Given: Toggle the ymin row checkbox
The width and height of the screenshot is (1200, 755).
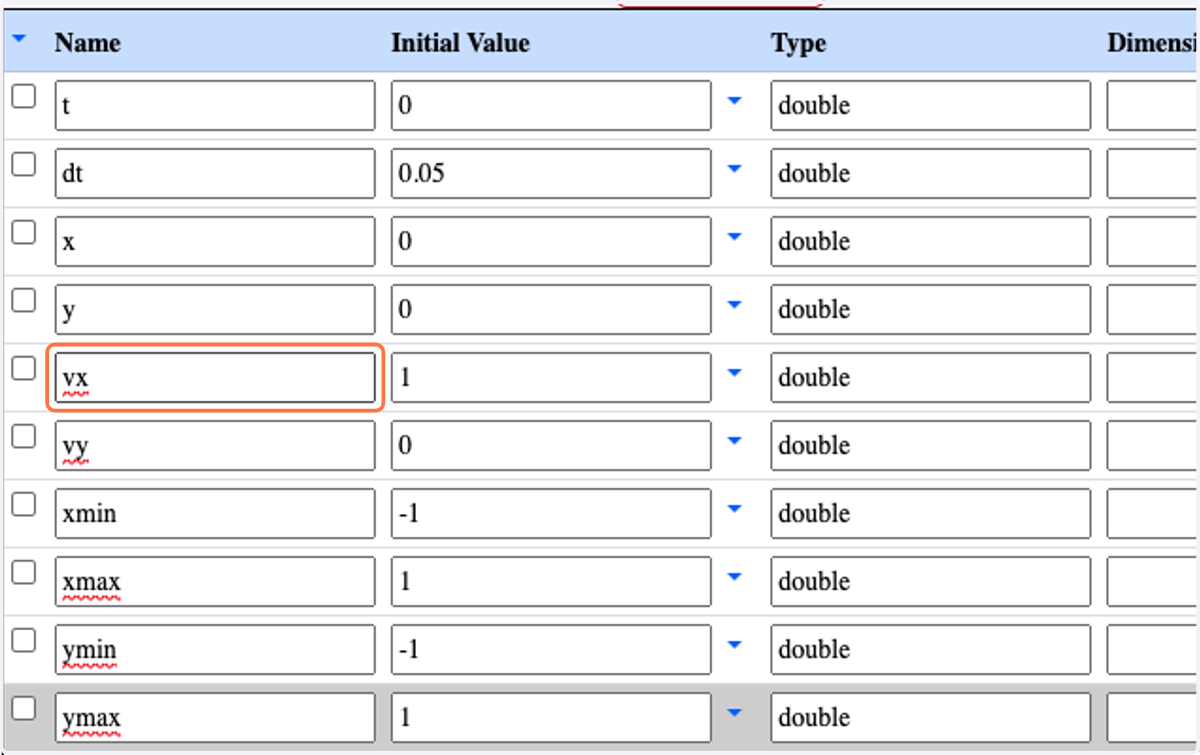Looking at the screenshot, I should point(23,641).
